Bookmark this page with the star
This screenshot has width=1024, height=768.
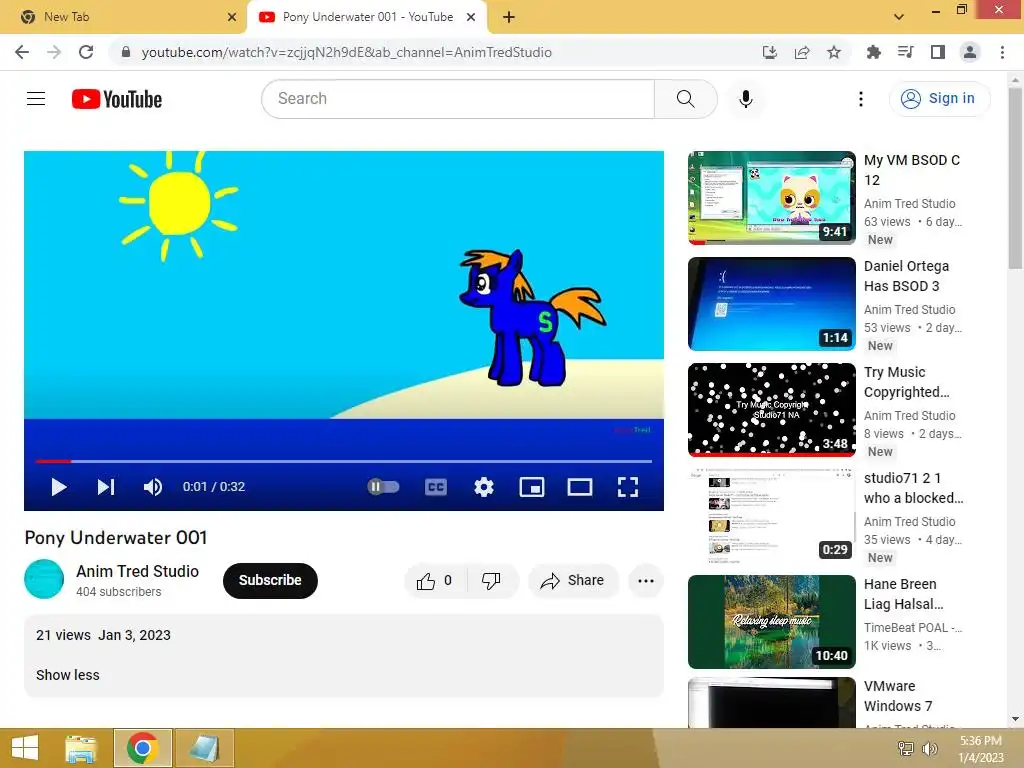[834, 52]
